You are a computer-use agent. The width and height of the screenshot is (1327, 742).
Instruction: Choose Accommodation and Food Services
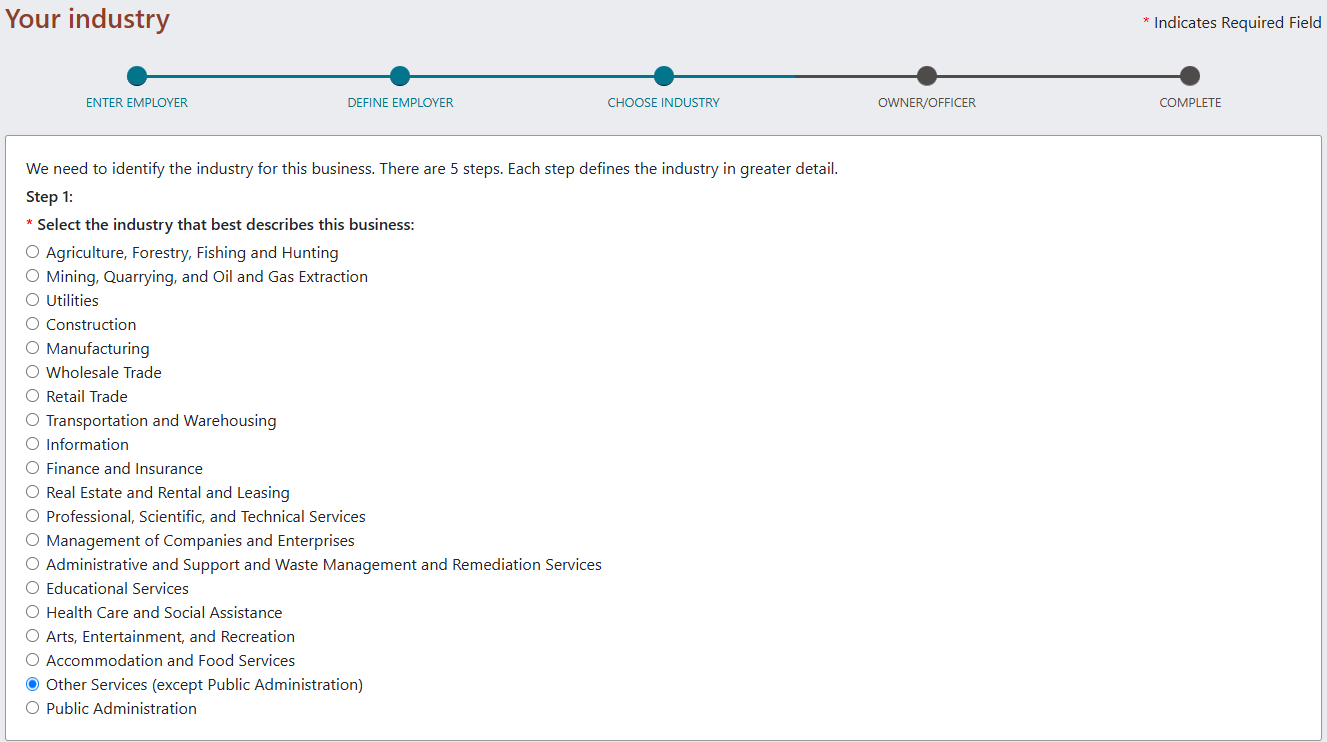tap(32, 659)
